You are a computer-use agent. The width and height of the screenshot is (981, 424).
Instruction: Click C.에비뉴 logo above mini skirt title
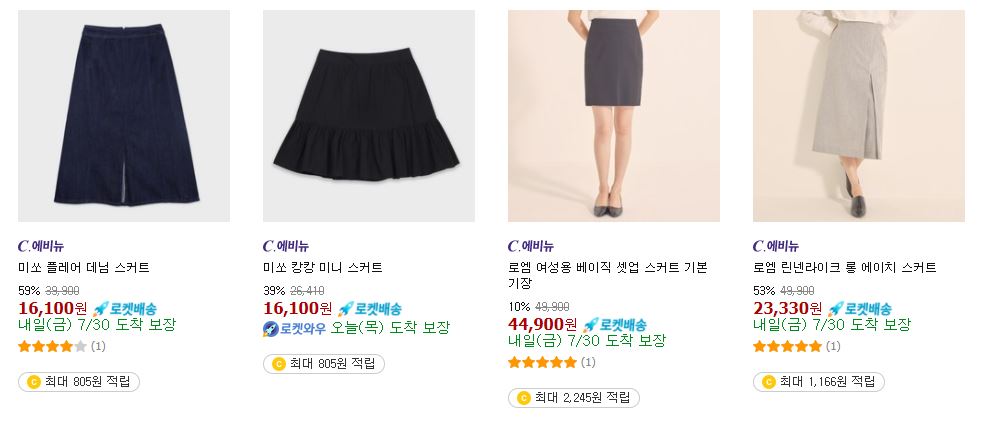pyautogui.click(x=286, y=246)
